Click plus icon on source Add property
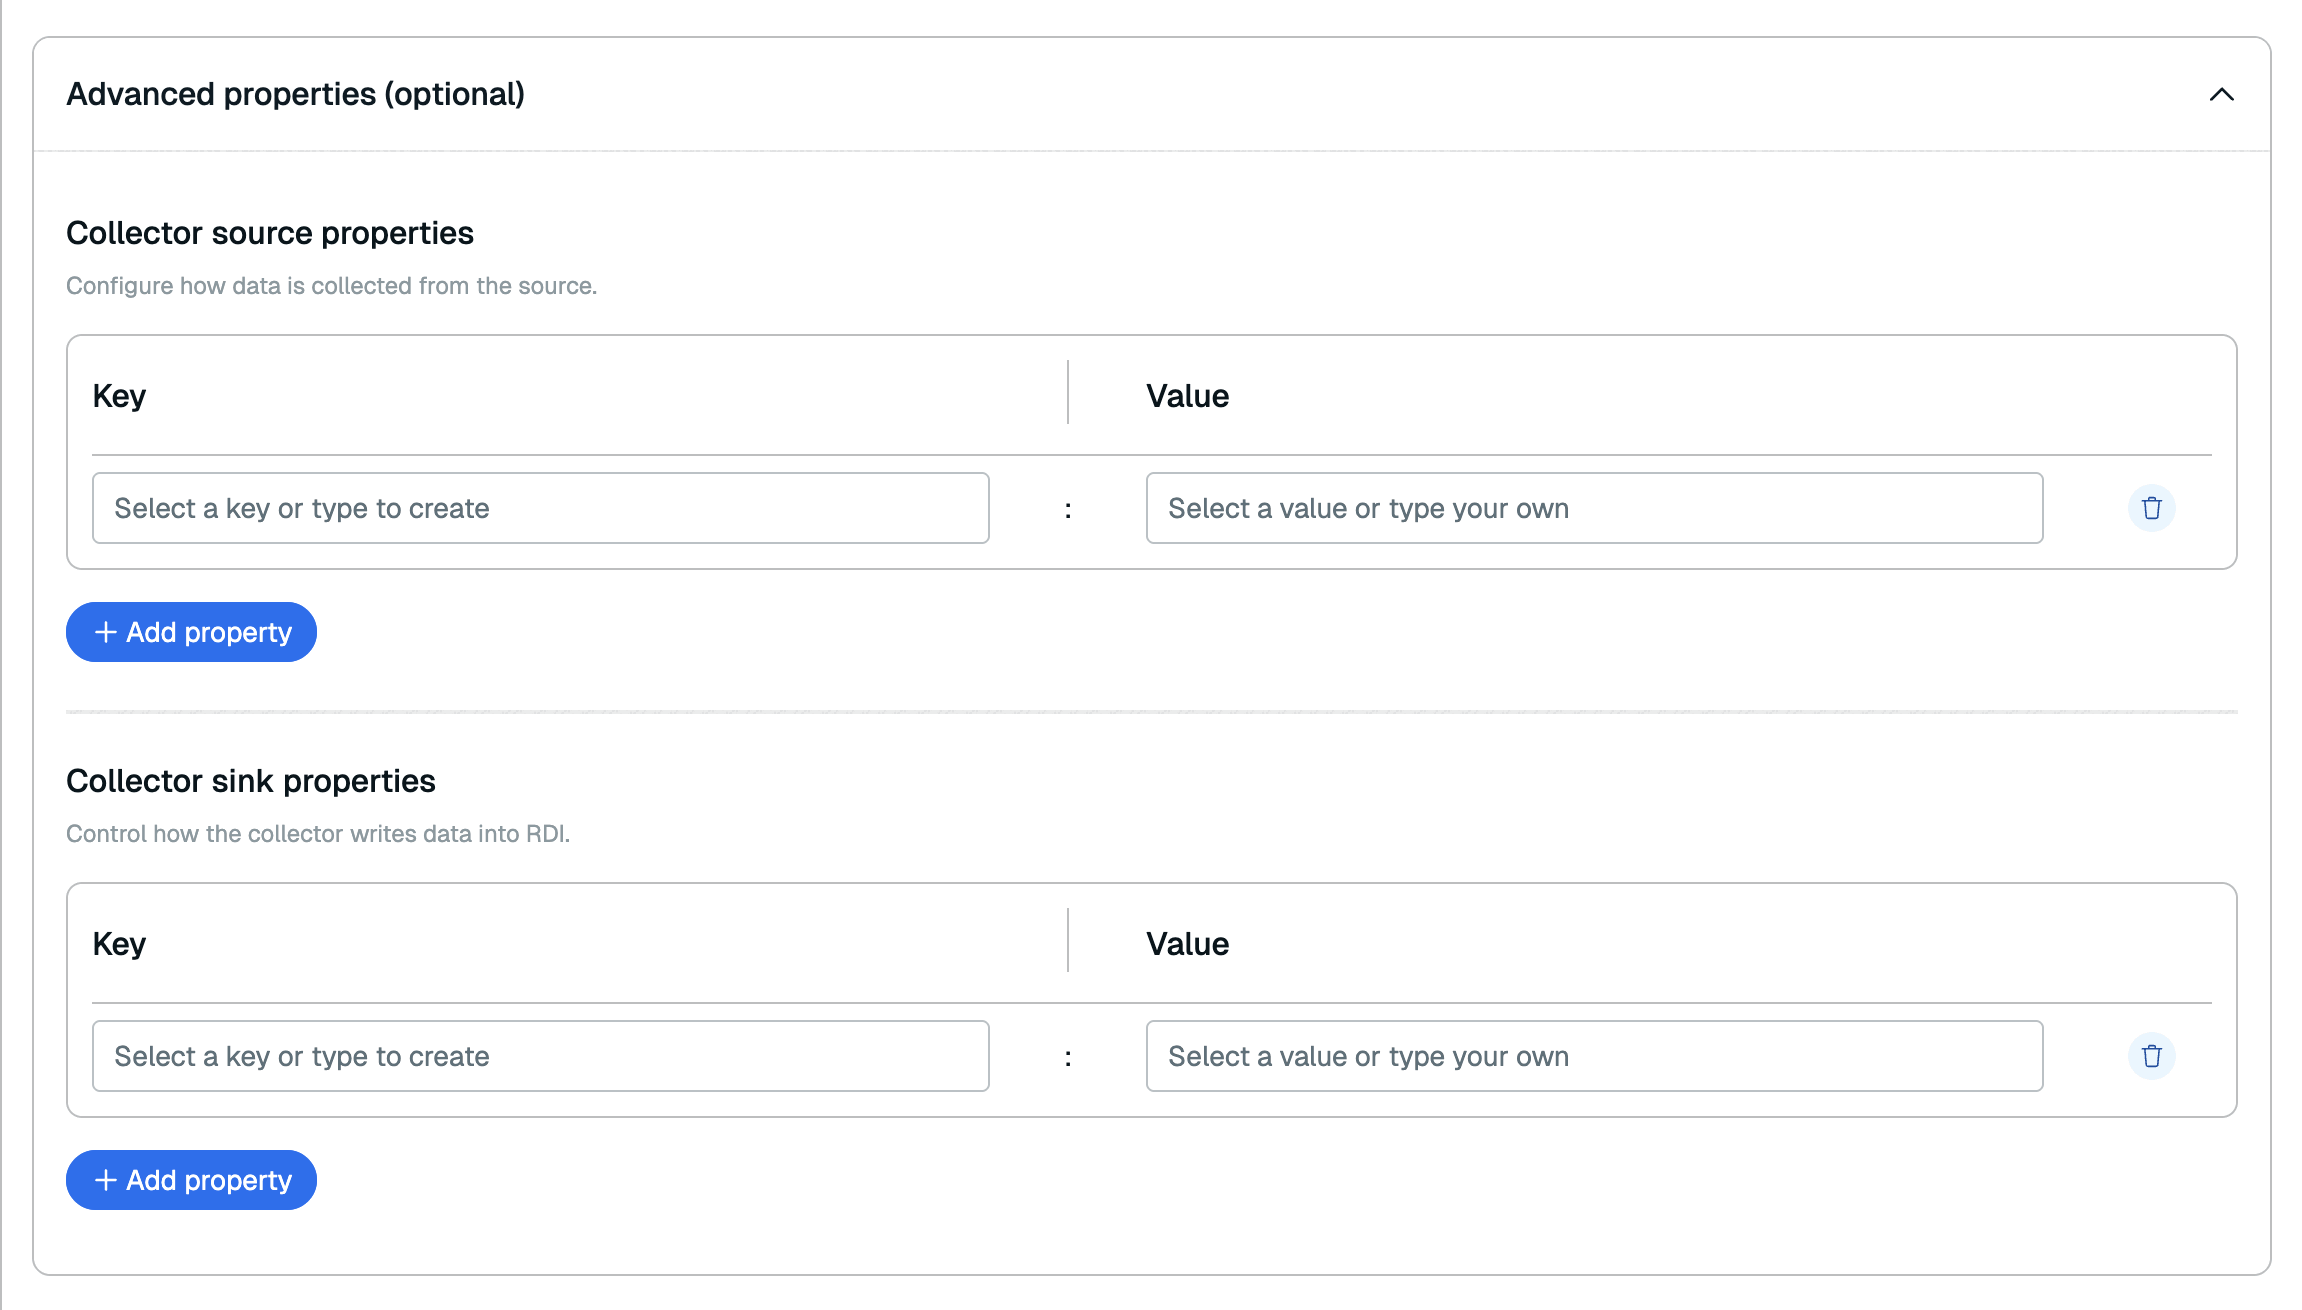 105,632
